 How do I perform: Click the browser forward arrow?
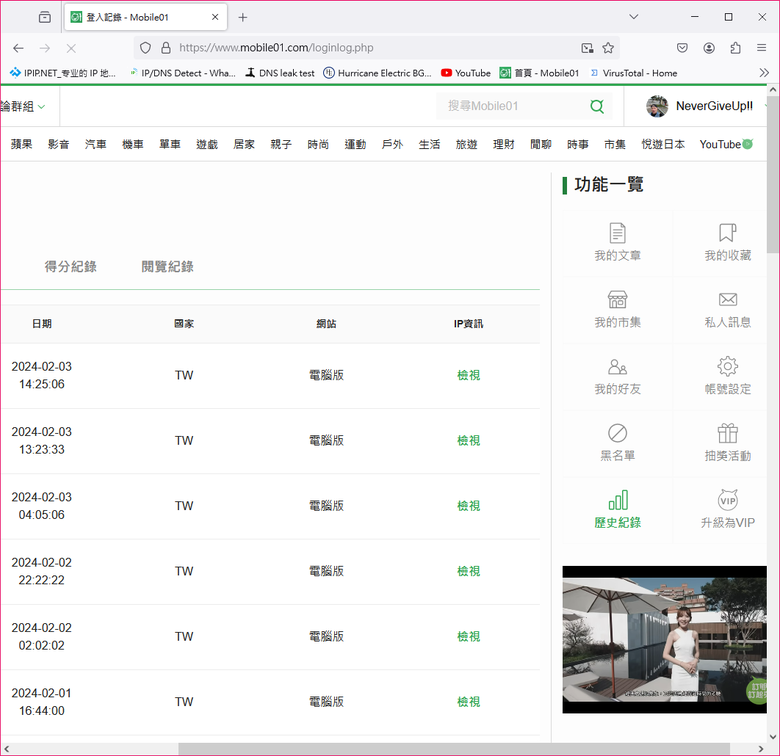click(45, 48)
